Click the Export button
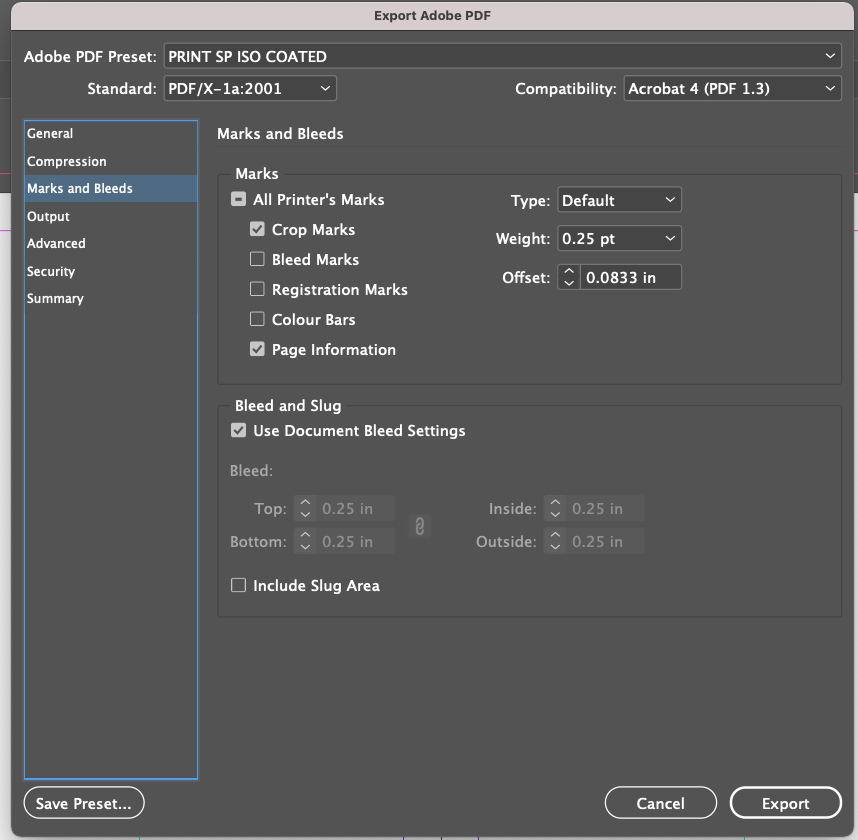This screenshot has width=858, height=840. click(x=785, y=803)
